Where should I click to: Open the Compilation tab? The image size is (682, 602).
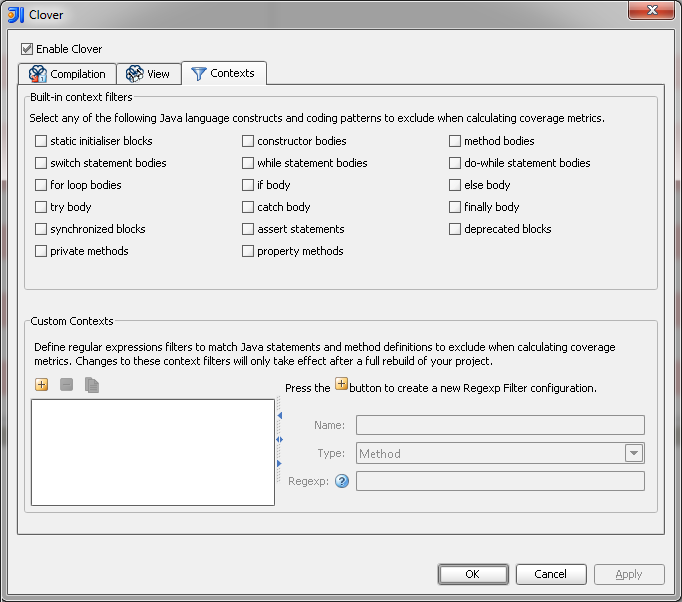tap(67, 74)
